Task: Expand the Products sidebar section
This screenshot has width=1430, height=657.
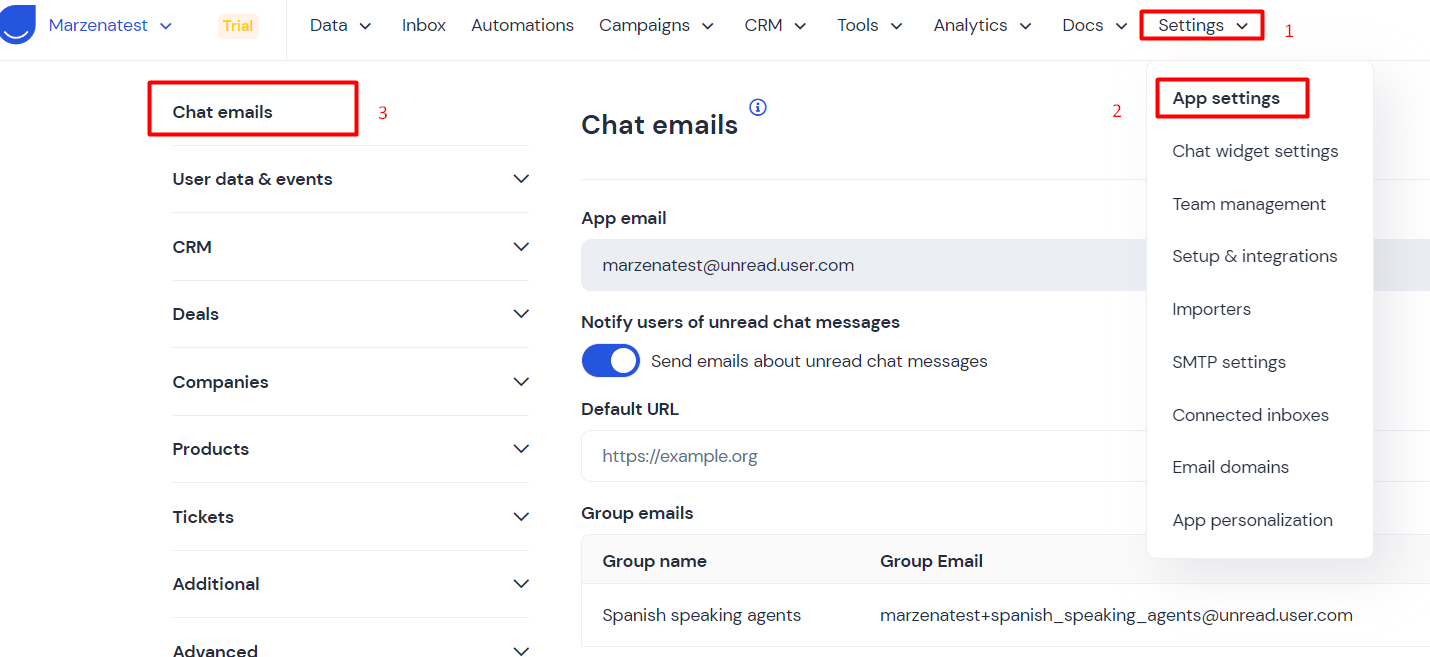Action: click(350, 449)
